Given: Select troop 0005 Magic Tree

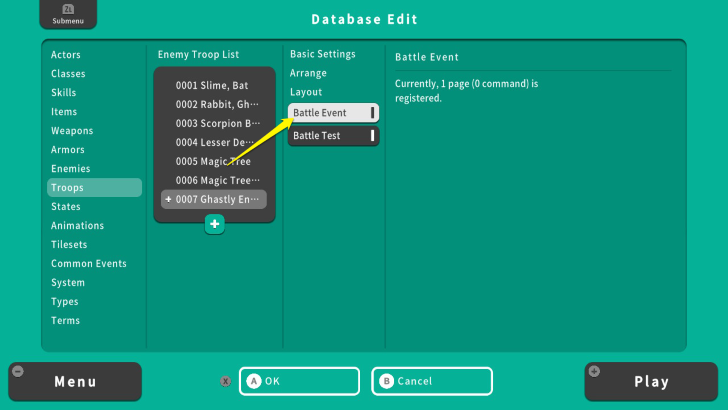Looking at the screenshot, I should (x=214, y=162).
